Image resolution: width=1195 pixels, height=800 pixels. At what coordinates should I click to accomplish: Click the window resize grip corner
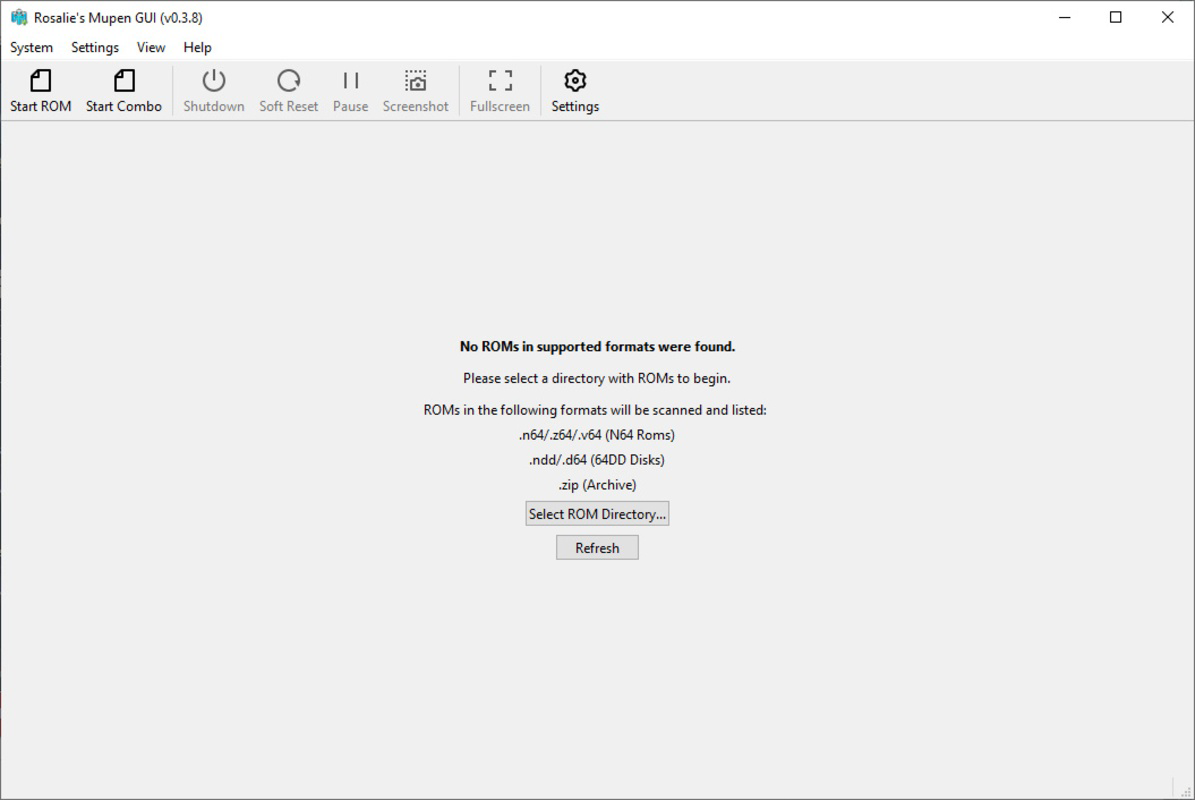(x=1185, y=791)
